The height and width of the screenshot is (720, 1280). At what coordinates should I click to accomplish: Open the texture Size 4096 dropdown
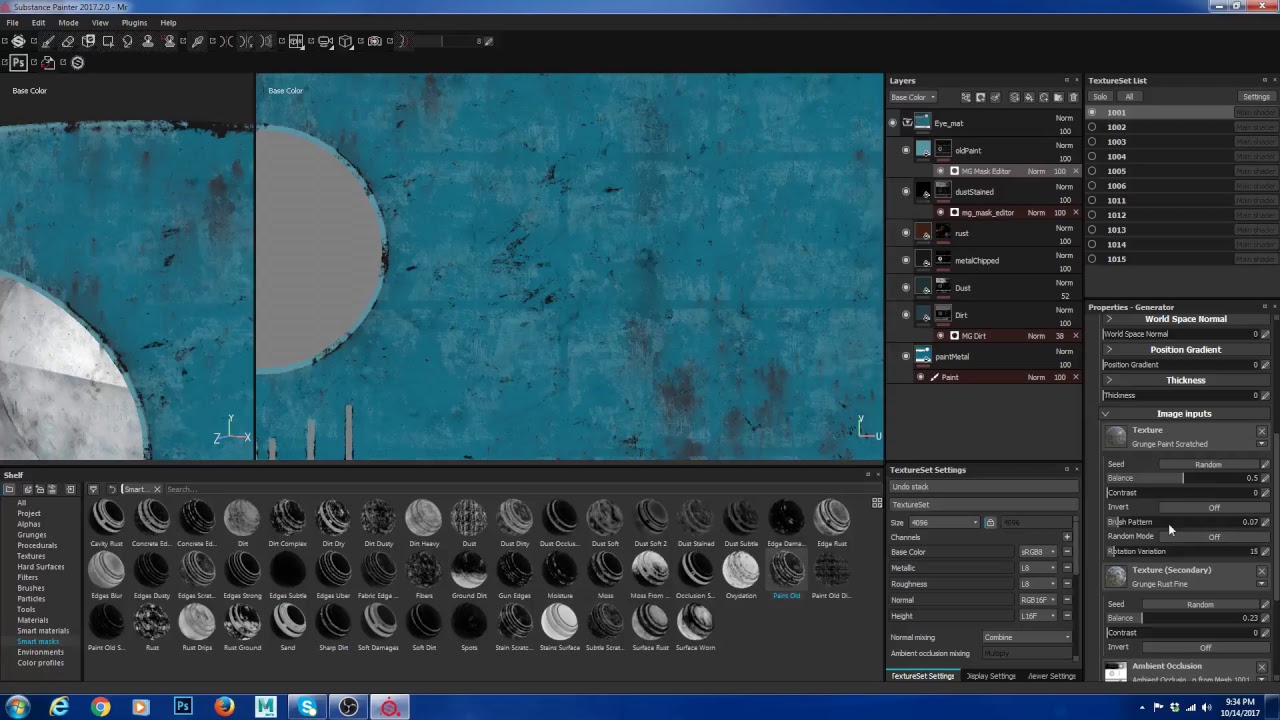click(944, 522)
